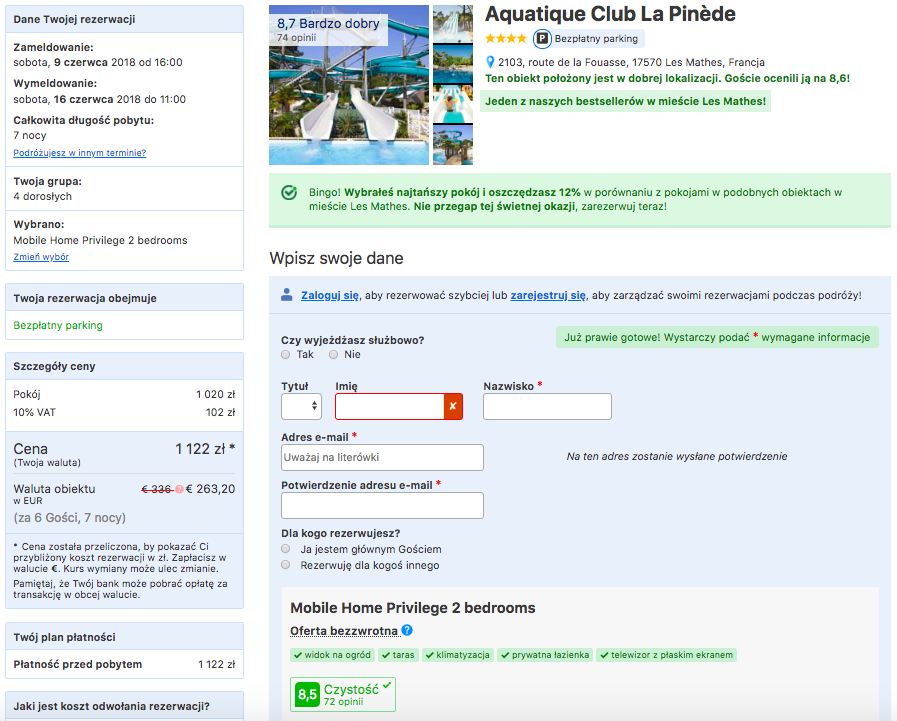Screen dimensions: 897x721
Task: Click the Zaloguj się link
Action: [330, 295]
